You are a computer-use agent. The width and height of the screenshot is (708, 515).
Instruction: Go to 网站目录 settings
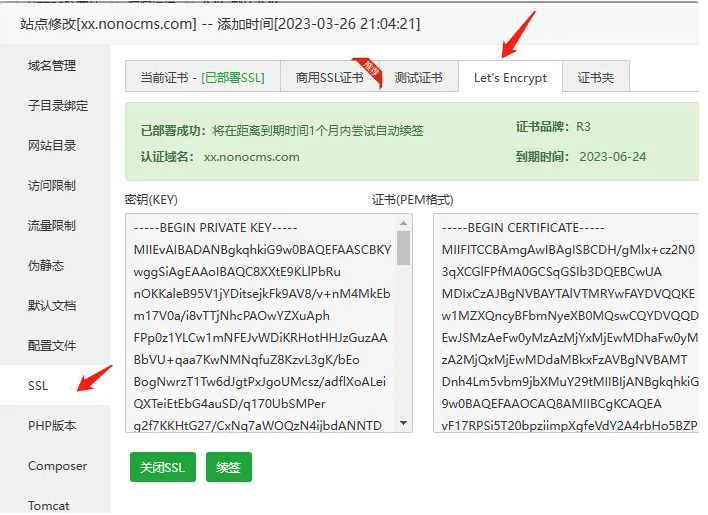click(x=52, y=146)
